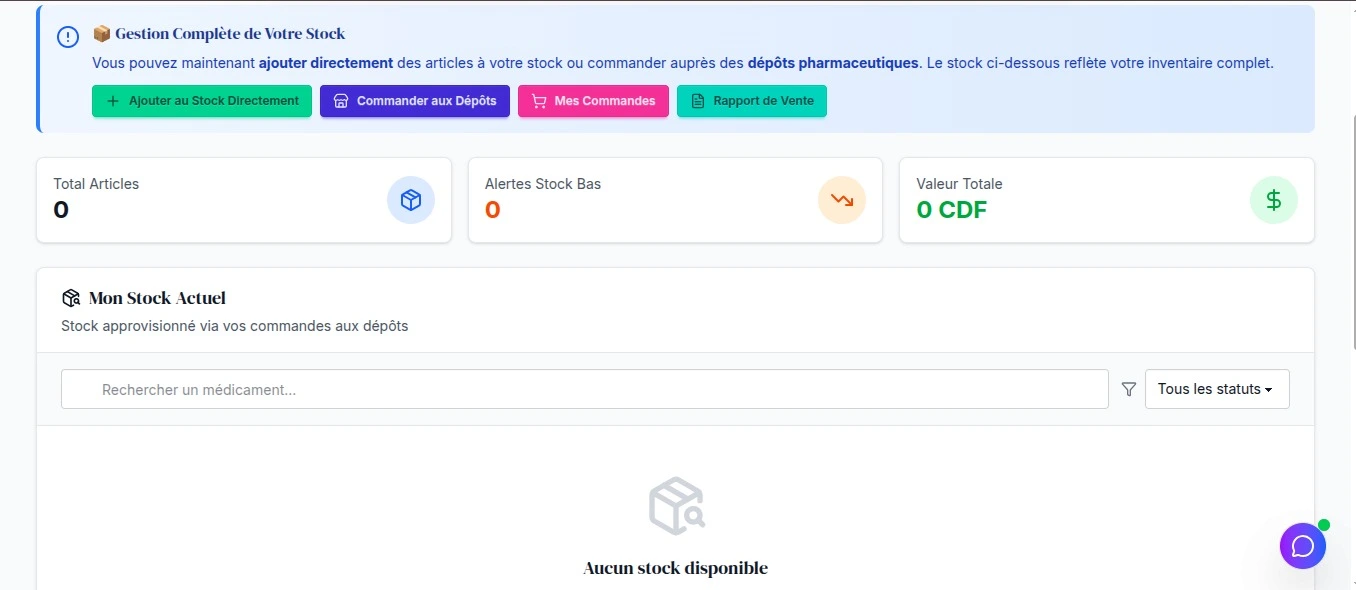Expand the status filter chevron

(x=1271, y=390)
